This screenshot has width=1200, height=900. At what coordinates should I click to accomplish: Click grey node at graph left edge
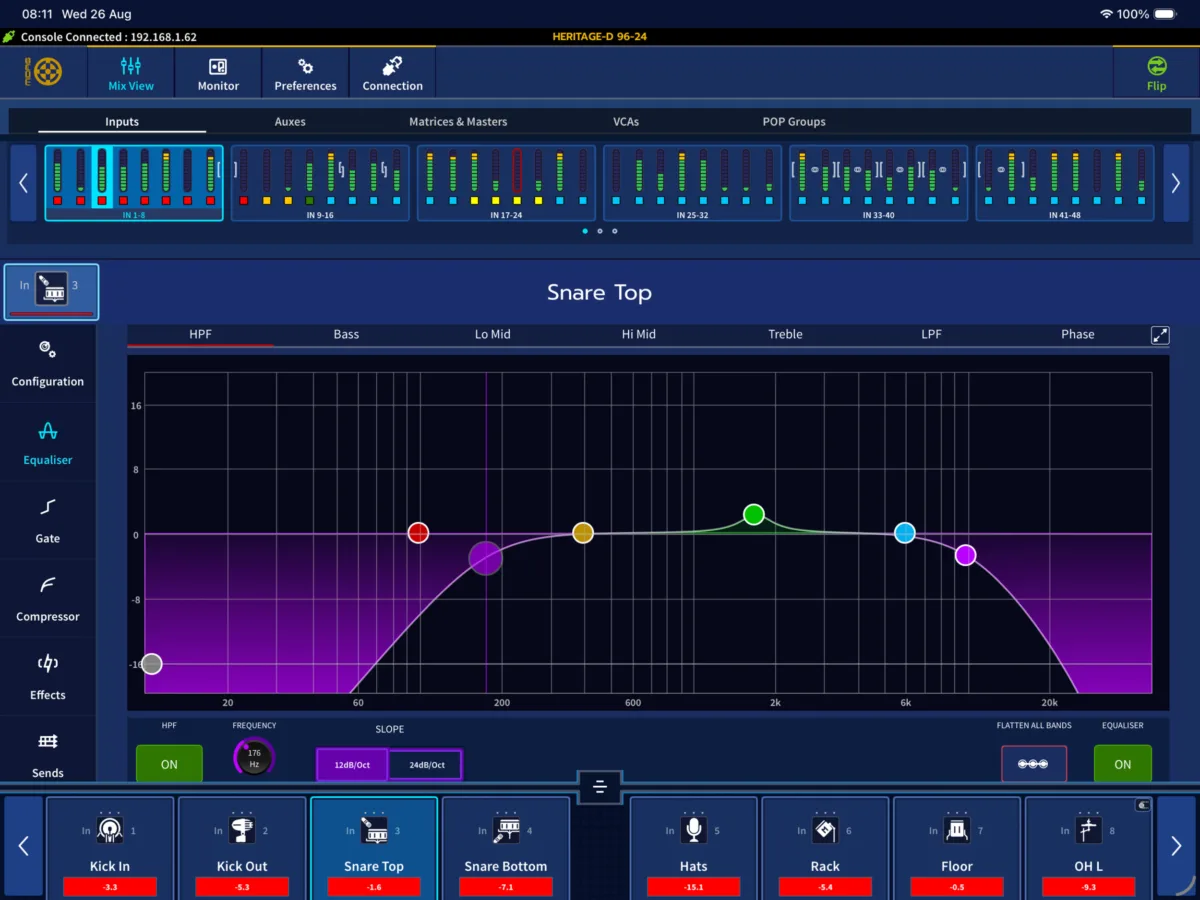click(x=151, y=664)
